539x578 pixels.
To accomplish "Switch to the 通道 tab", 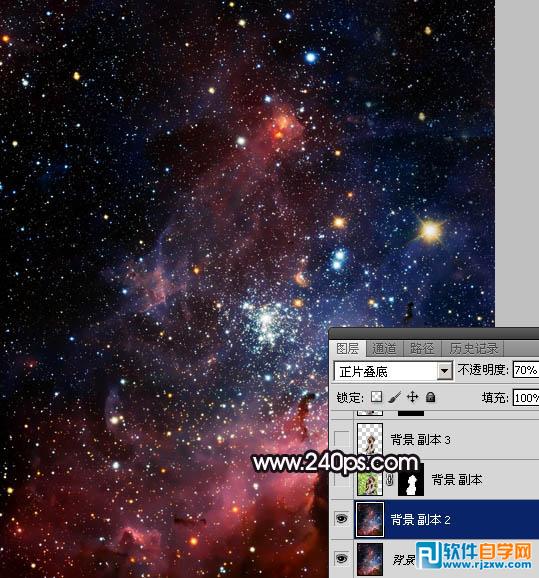I will click(x=384, y=348).
